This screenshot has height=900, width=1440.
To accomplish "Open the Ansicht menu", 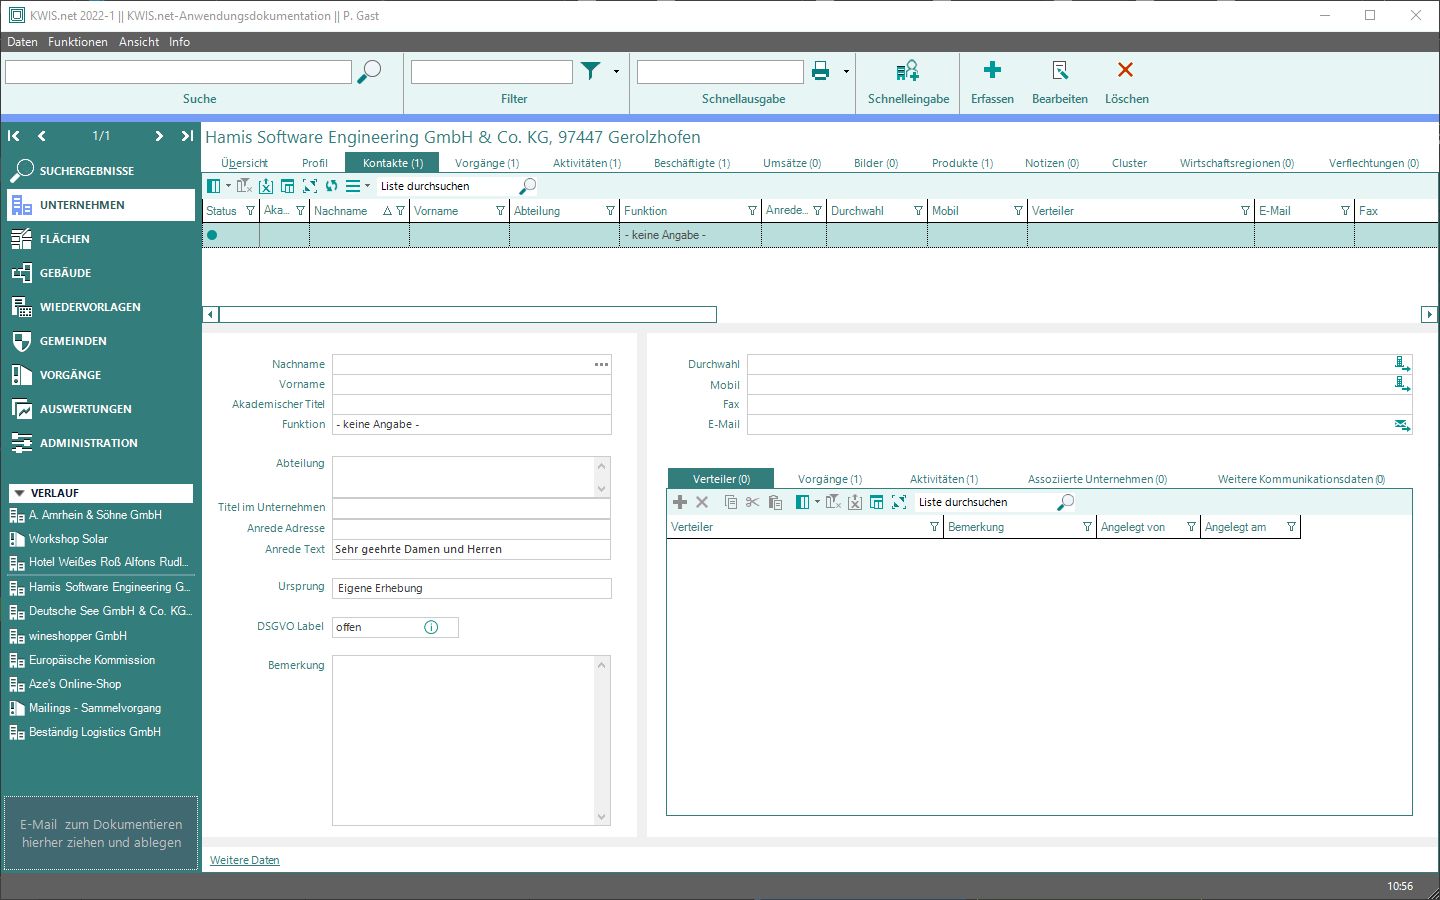I will tap(139, 42).
